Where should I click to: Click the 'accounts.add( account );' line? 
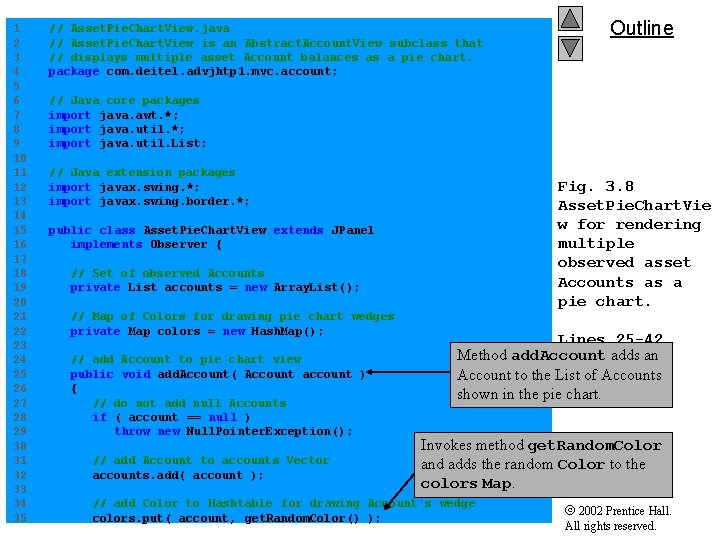point(178,475)
